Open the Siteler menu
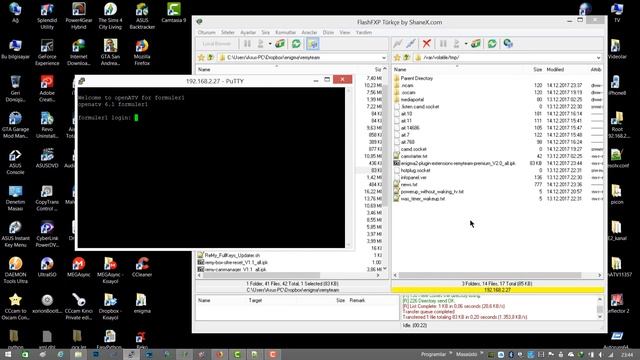This screenshot has height=360, width=640. (228, 32)
